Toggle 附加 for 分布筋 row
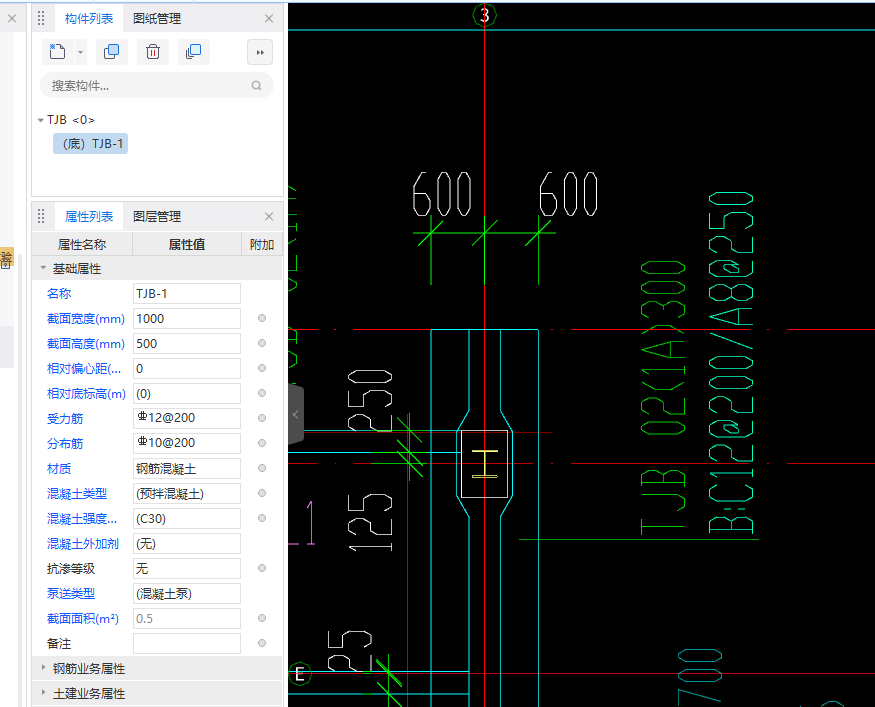Viewport: 875px width, 707px height. pos(262,443)
